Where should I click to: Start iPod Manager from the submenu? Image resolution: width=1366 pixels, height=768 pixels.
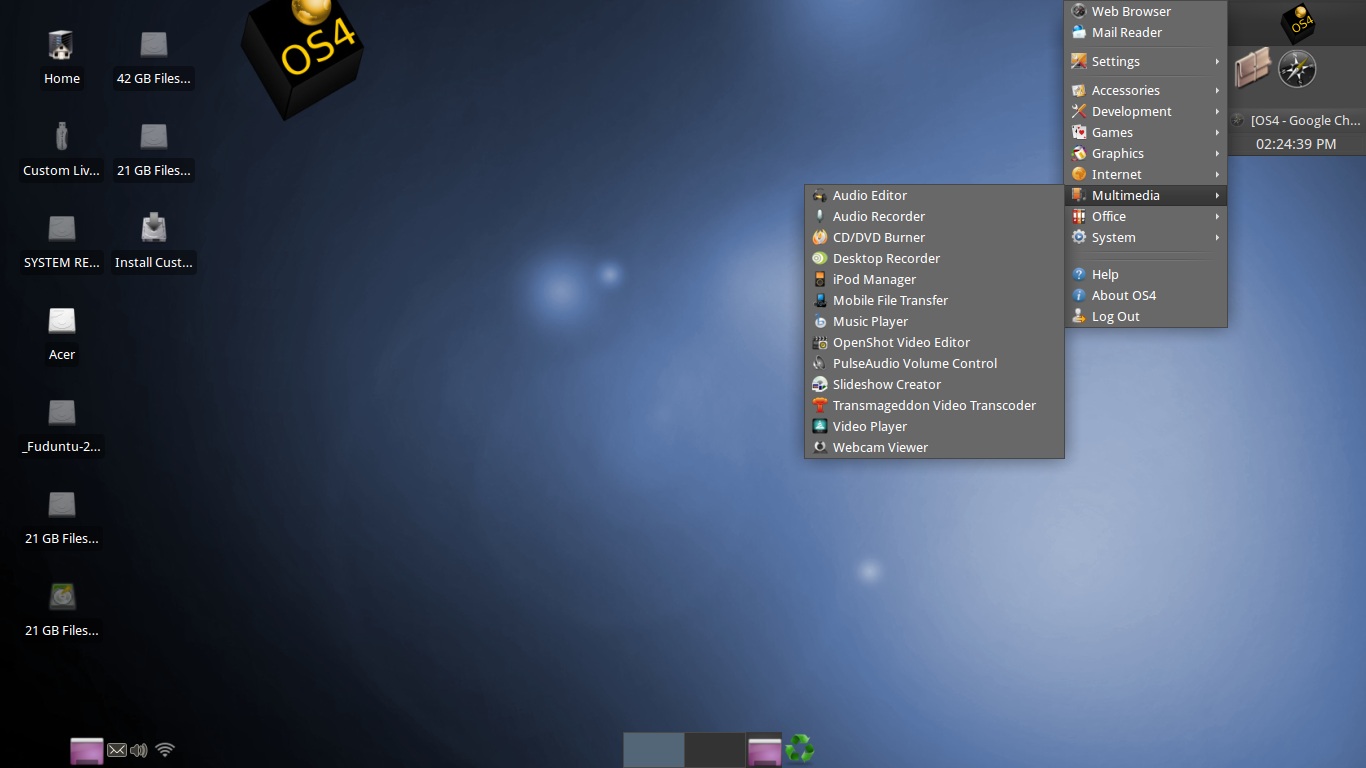[x=934, y=280]
